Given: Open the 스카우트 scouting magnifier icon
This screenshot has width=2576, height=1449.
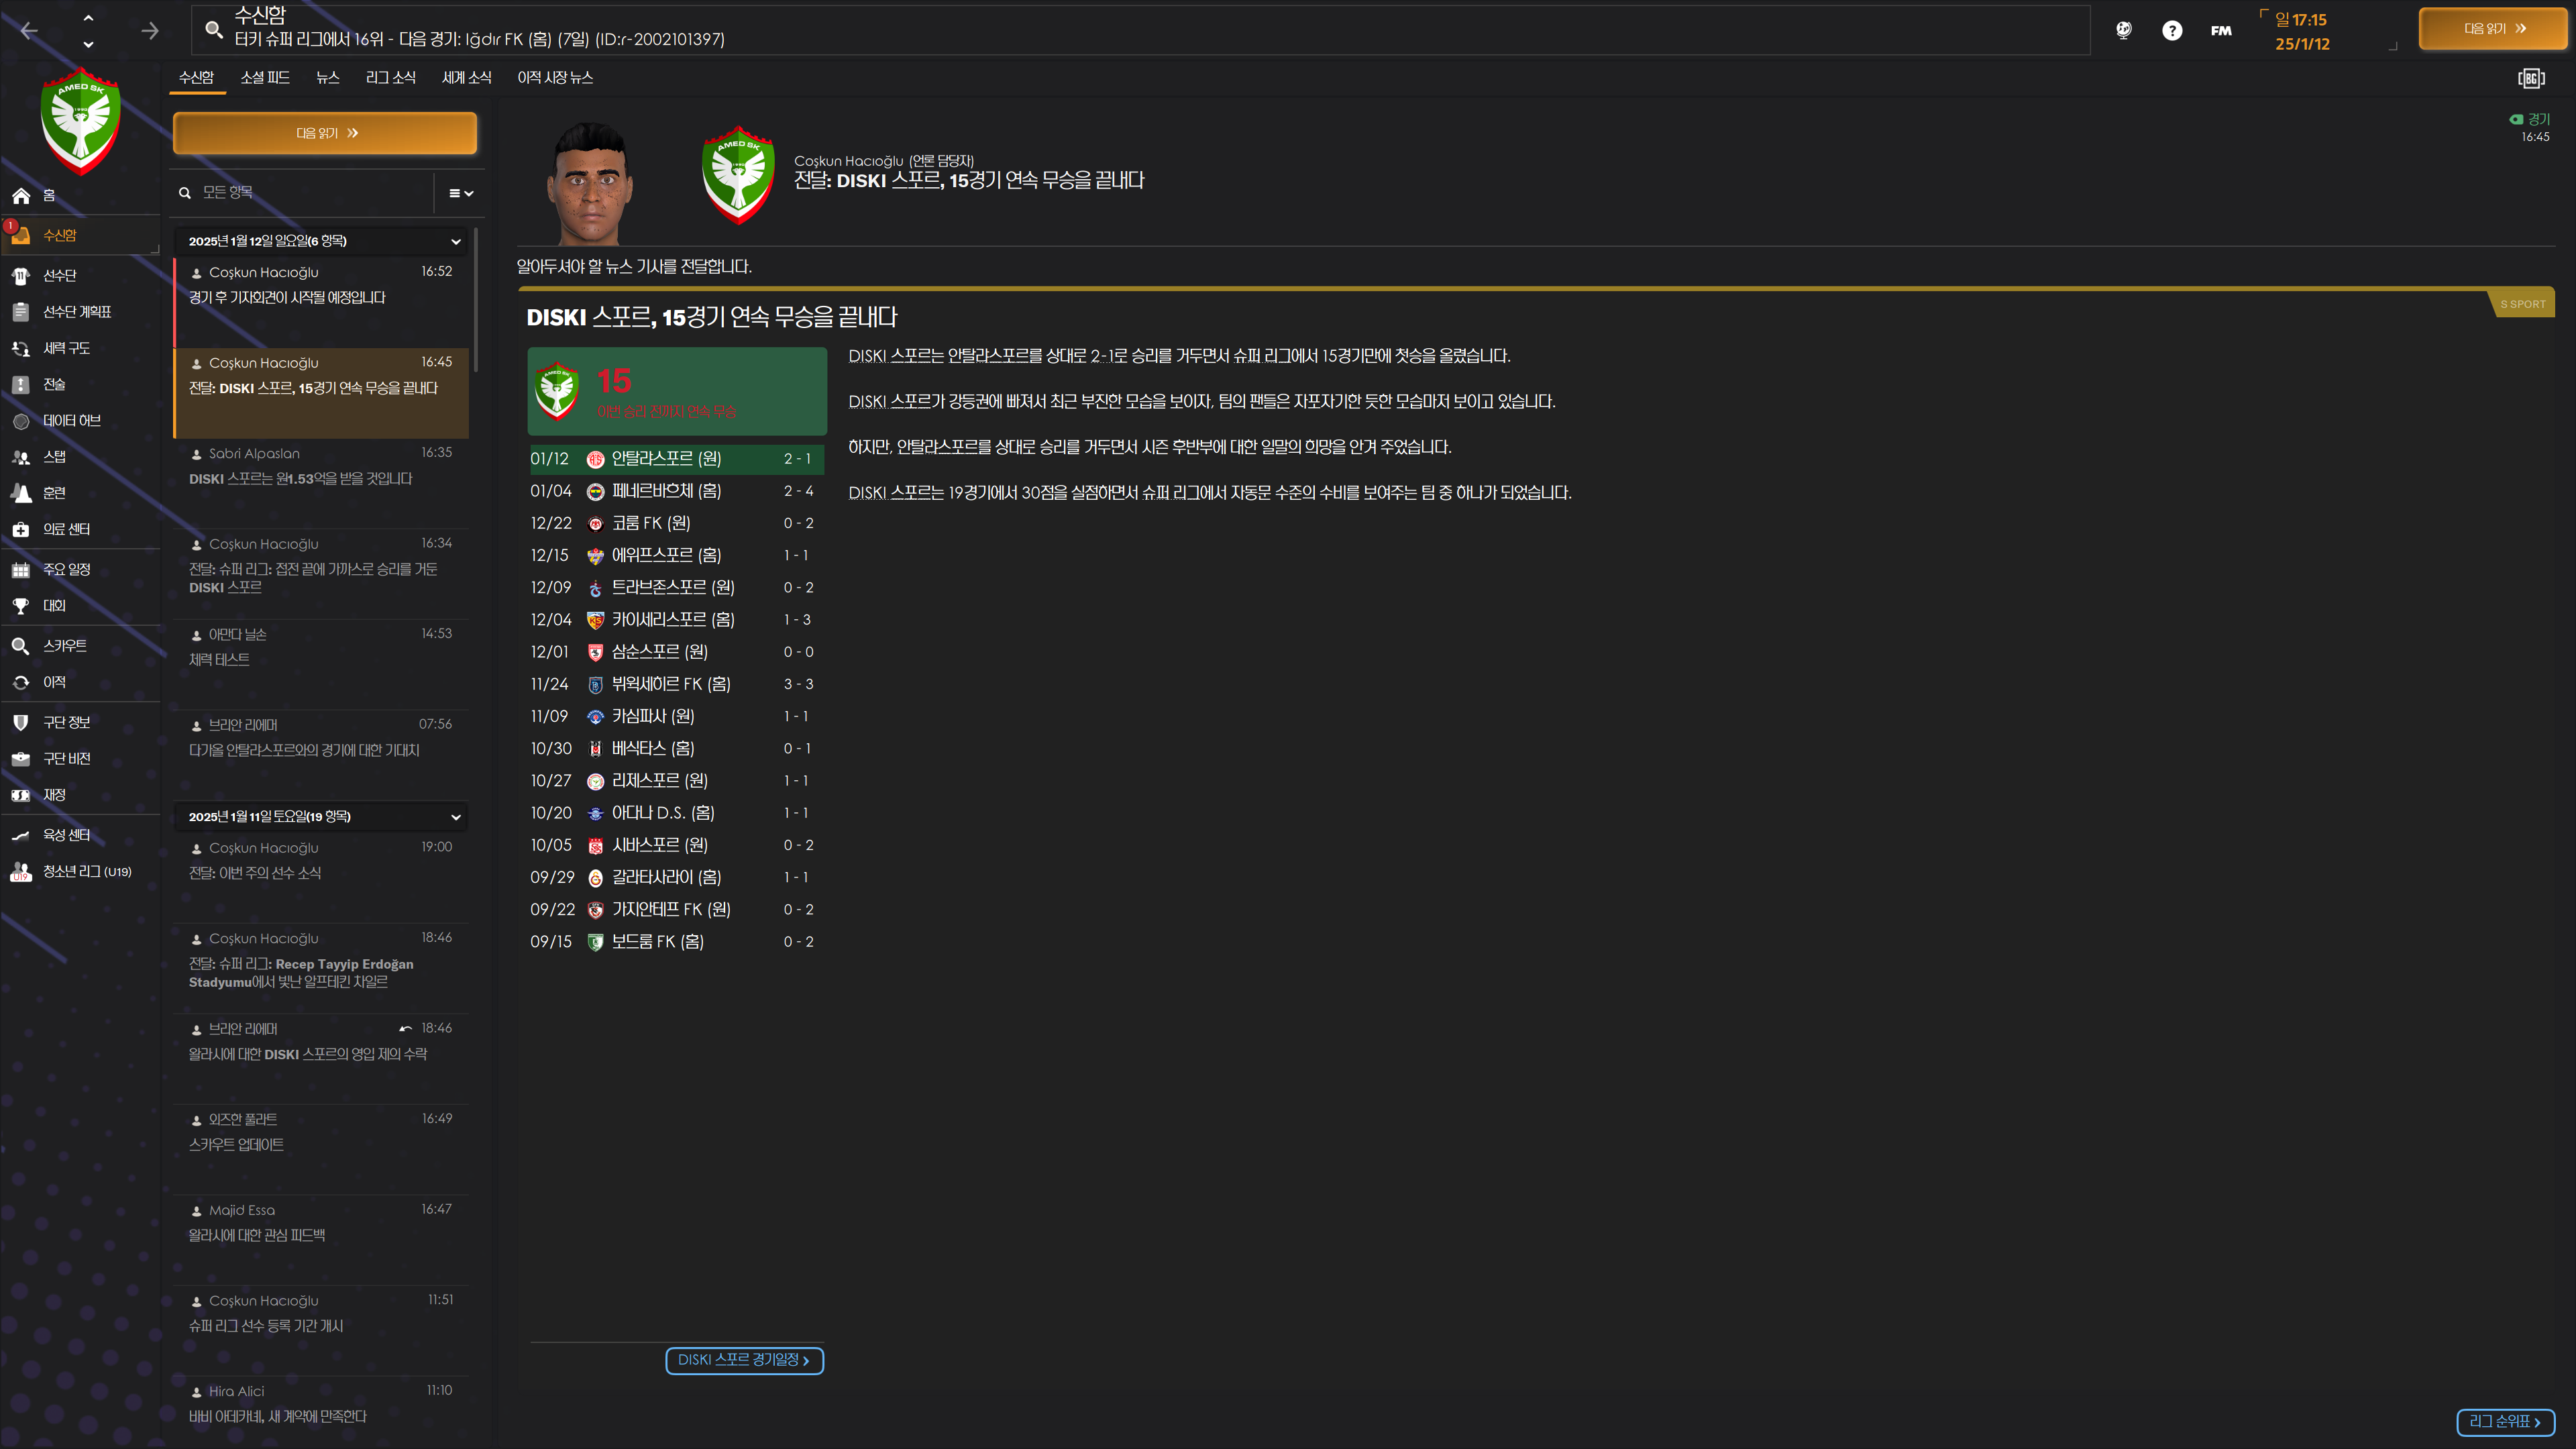Looking at the screenshot, I should point(21,646).
